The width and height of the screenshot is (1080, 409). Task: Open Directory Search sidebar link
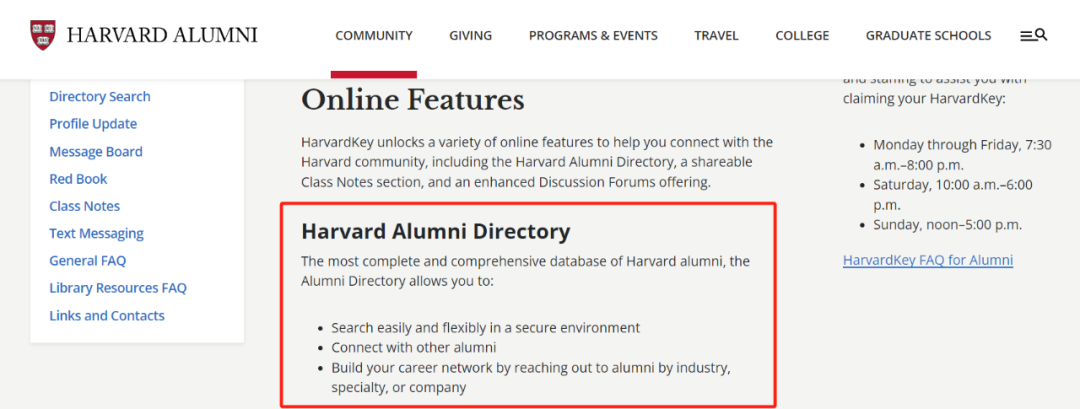click(100, 96)
